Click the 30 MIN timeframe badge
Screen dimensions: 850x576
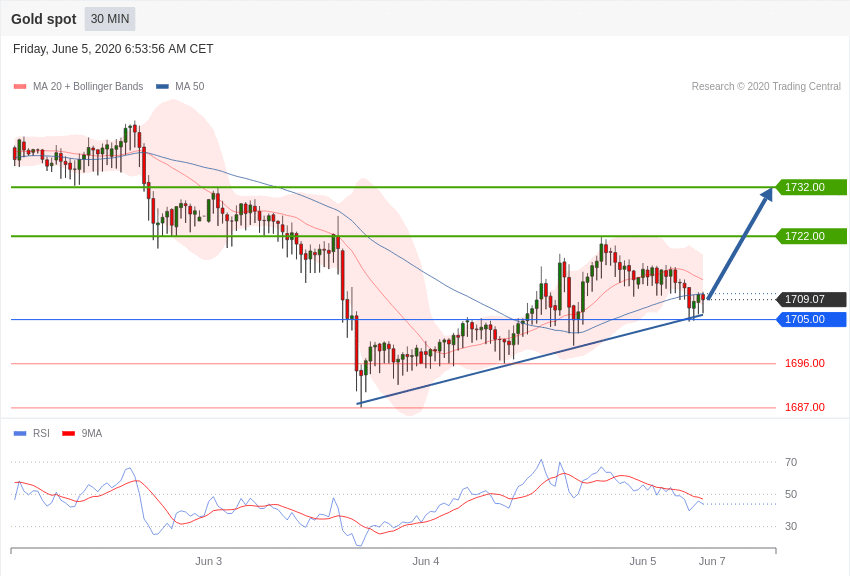point(110,19)
